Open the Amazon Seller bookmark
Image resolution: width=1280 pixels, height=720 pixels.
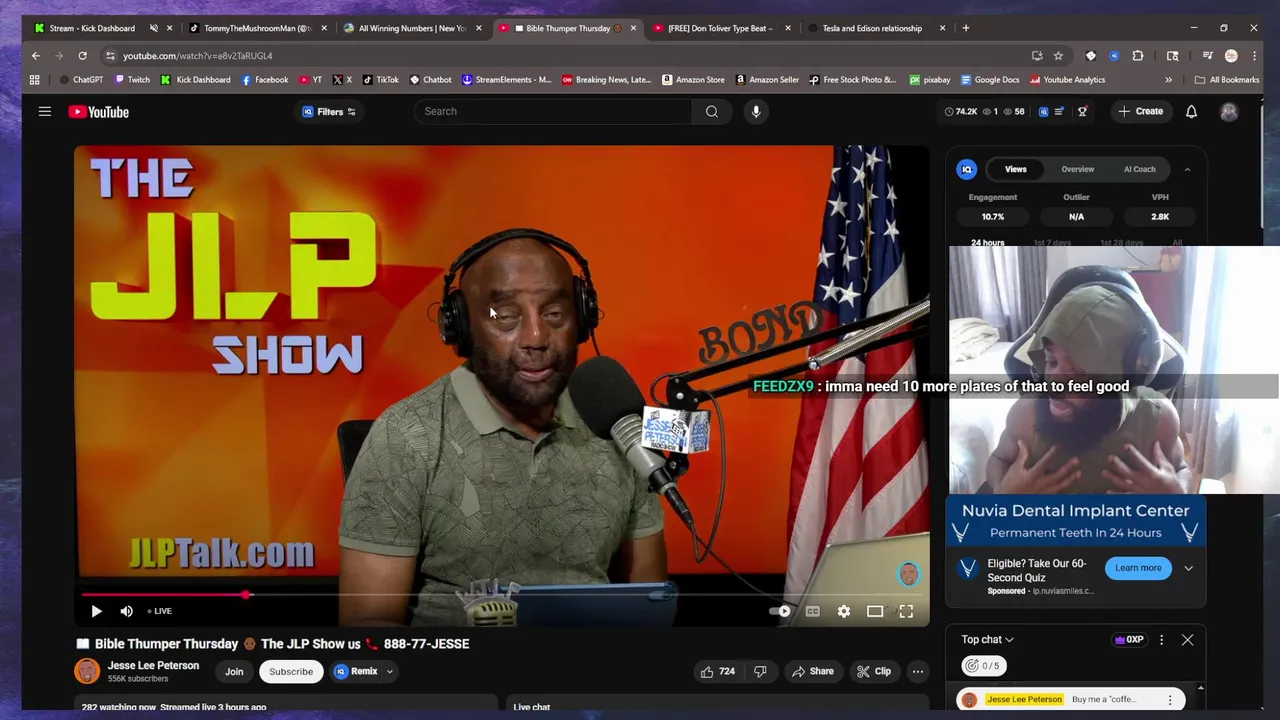767,80
